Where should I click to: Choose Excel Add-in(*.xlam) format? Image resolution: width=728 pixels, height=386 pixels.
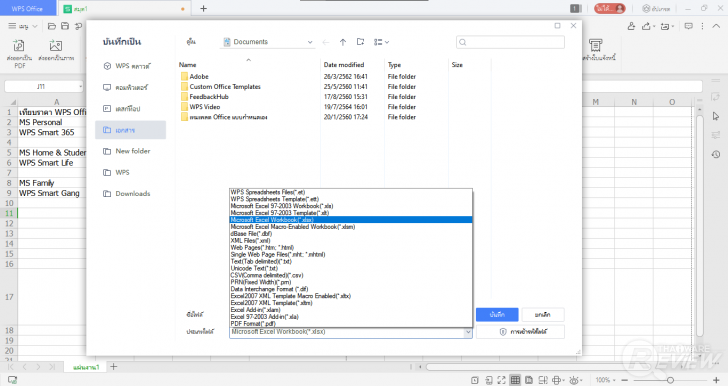coord(351,310)
